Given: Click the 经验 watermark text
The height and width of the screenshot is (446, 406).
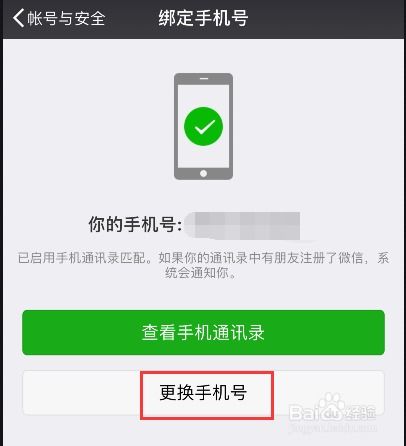Looking at the screenshot, I should (360, 413).
